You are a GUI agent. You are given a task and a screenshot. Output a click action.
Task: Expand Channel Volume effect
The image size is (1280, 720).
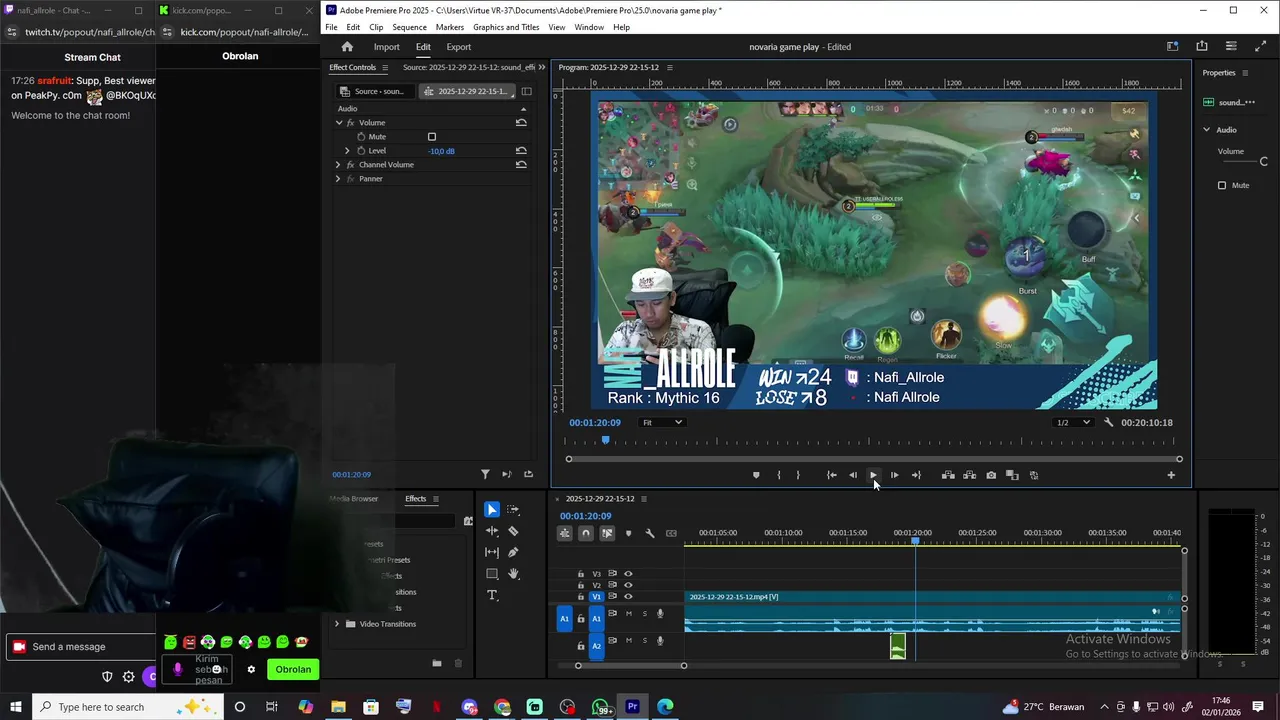click(x=338, y=165)
